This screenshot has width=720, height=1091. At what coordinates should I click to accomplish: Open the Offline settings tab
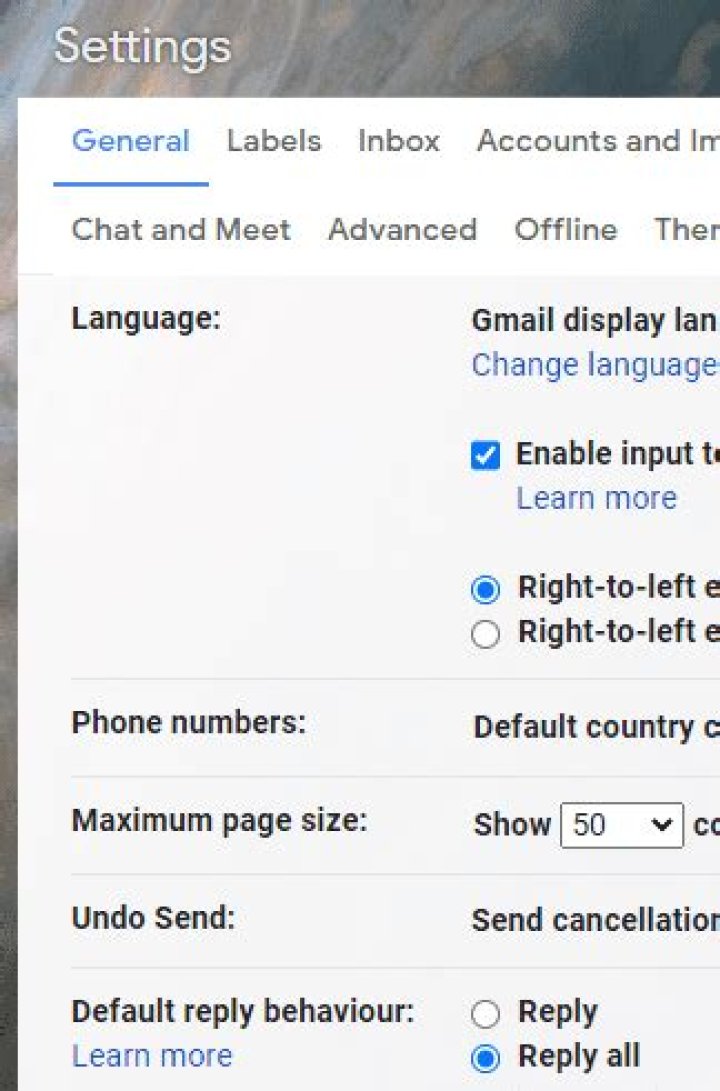[x=565, y=230]
